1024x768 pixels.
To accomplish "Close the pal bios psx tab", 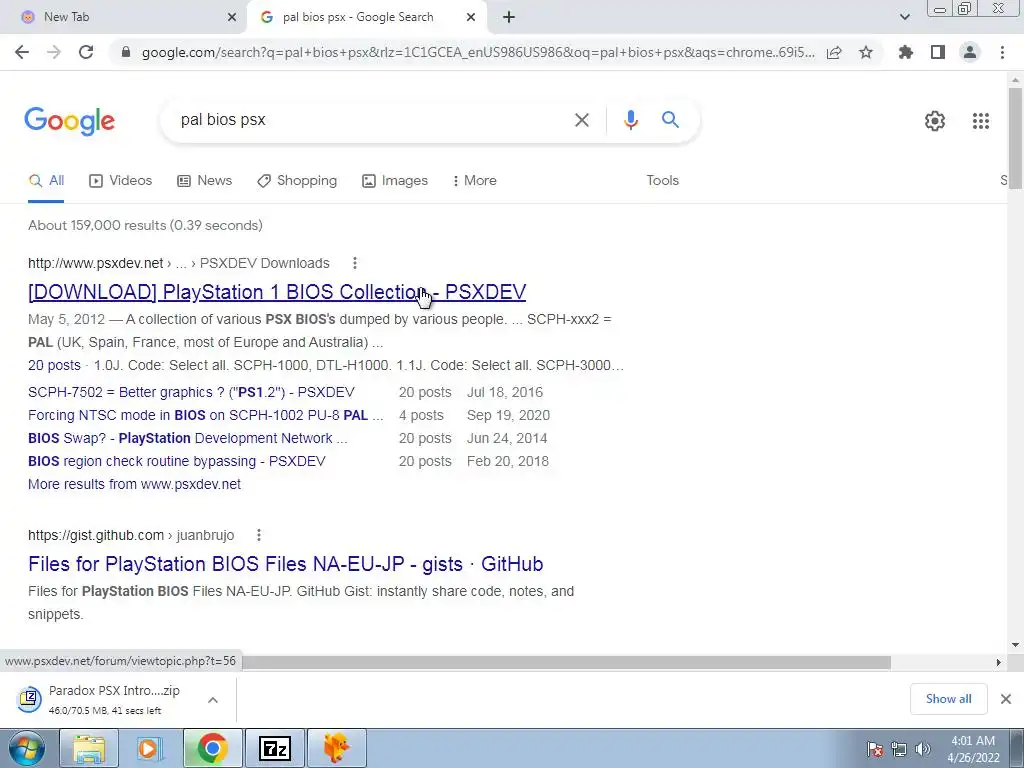I will [x=471, y=17].
